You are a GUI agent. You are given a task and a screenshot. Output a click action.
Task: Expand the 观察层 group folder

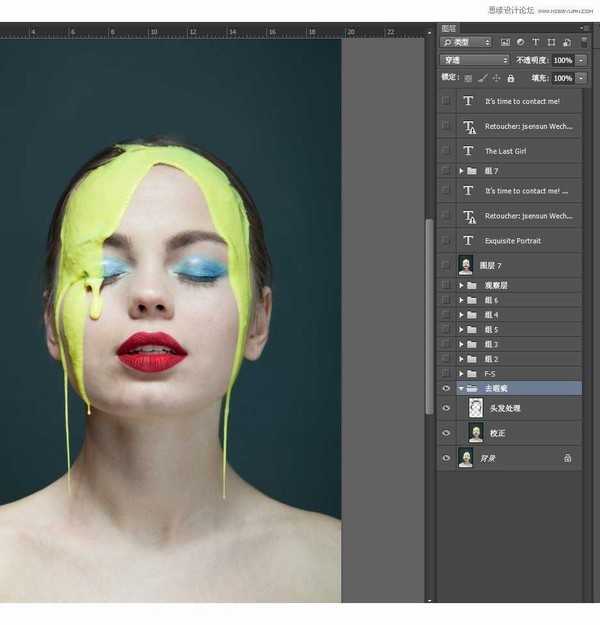(461, 285)
